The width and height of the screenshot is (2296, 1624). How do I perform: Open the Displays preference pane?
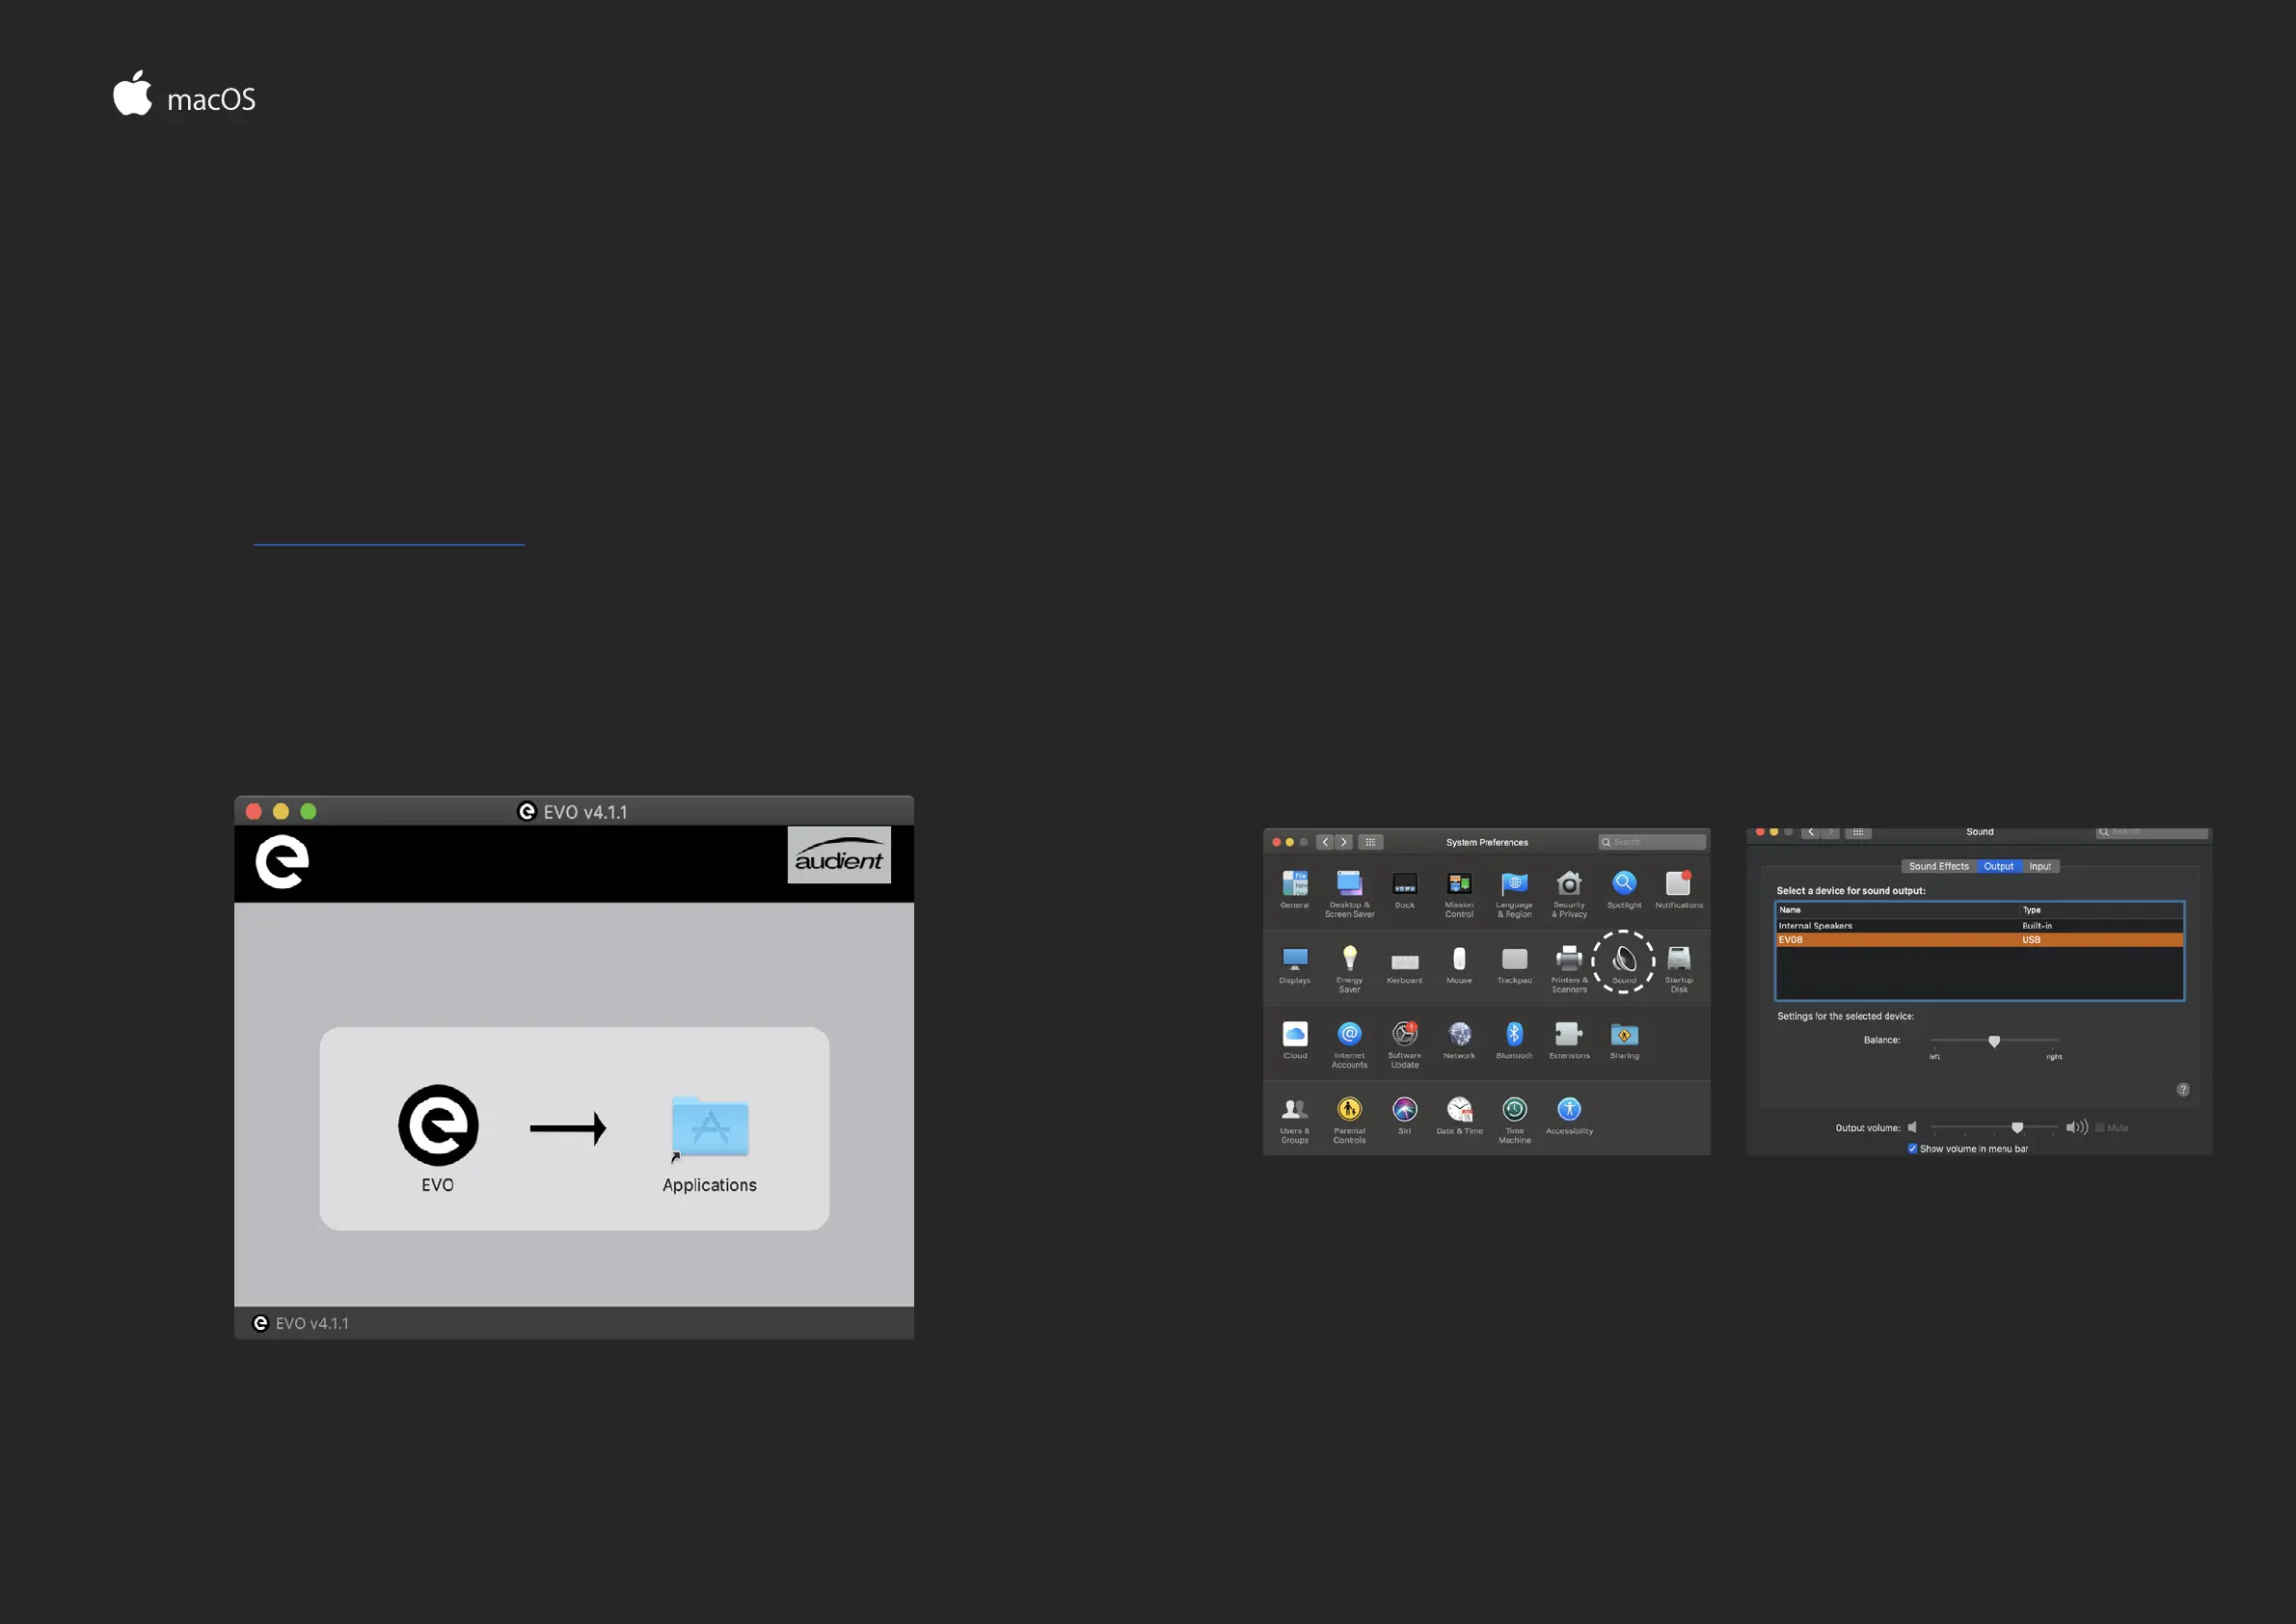[x=1294, y=960]
